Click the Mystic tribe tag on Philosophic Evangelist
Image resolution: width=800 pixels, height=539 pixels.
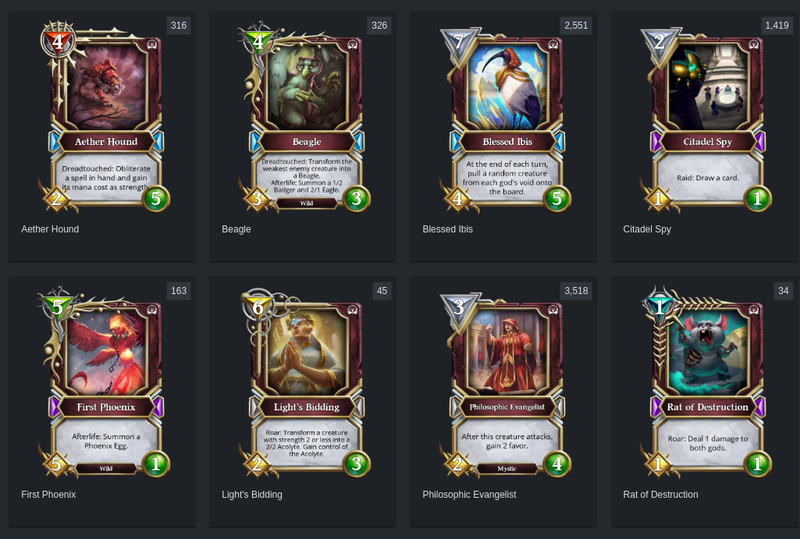[507, 468]
